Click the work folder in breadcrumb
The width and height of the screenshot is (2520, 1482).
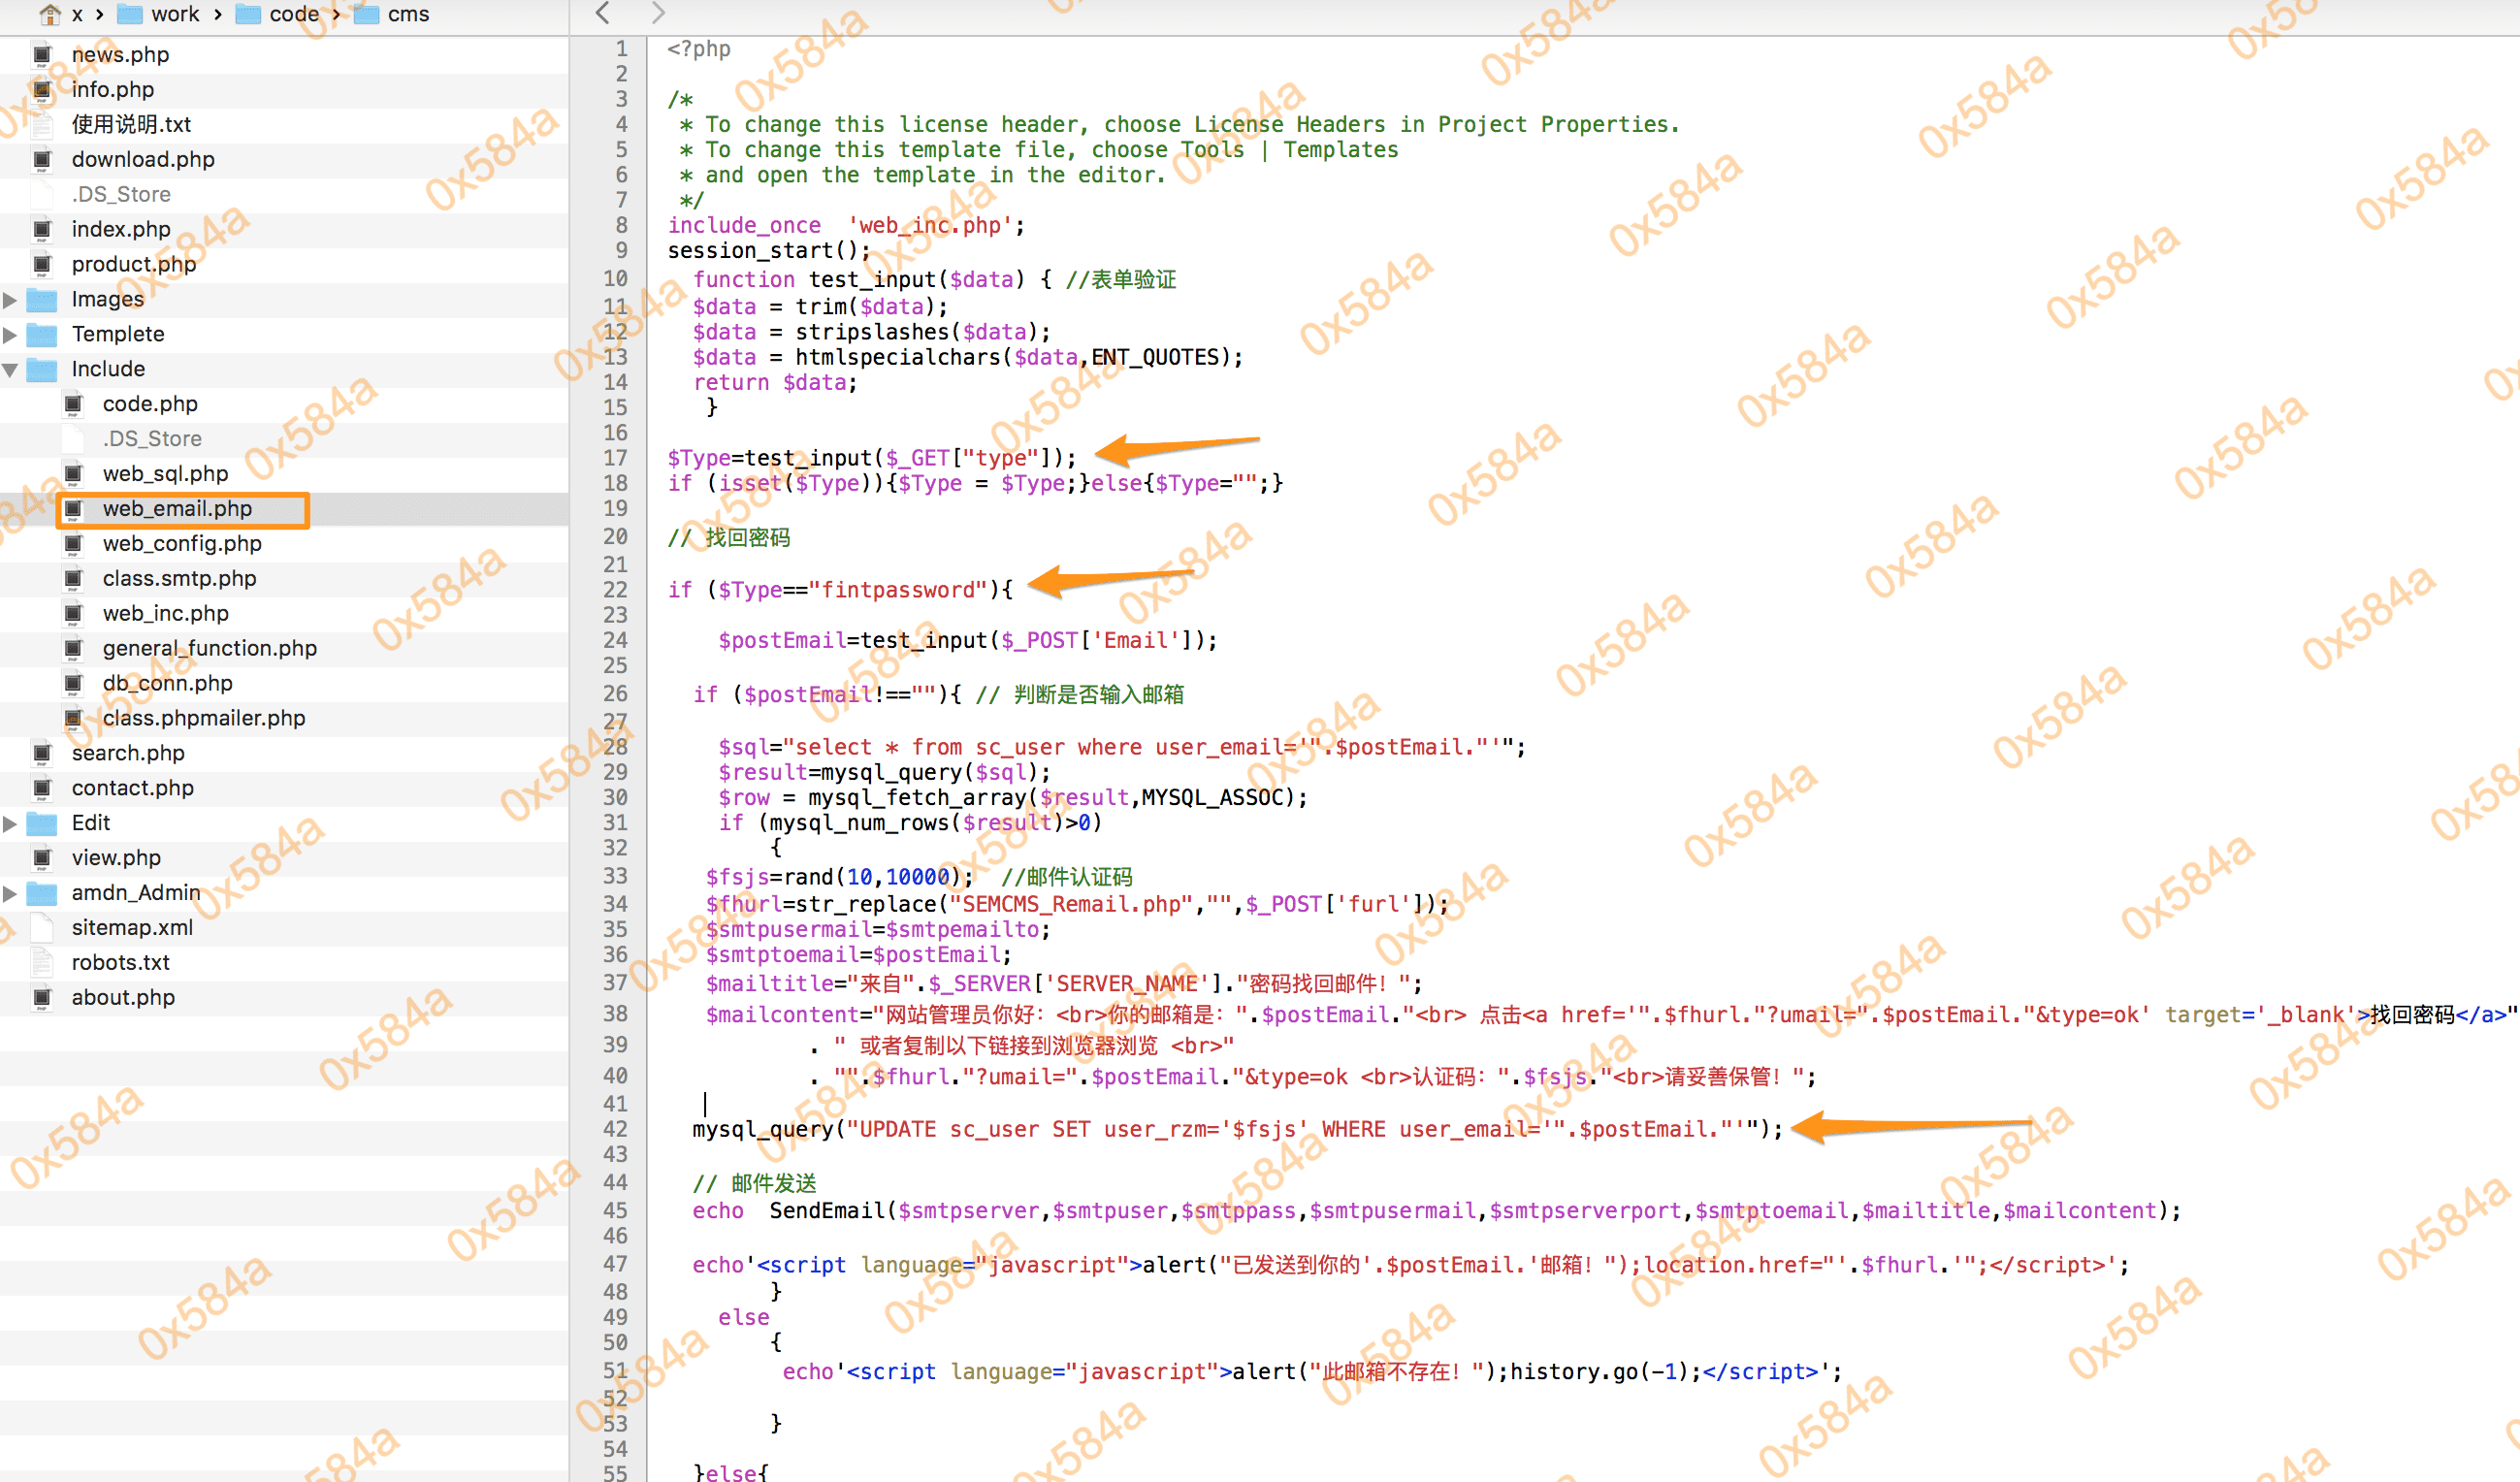point(174,14)
